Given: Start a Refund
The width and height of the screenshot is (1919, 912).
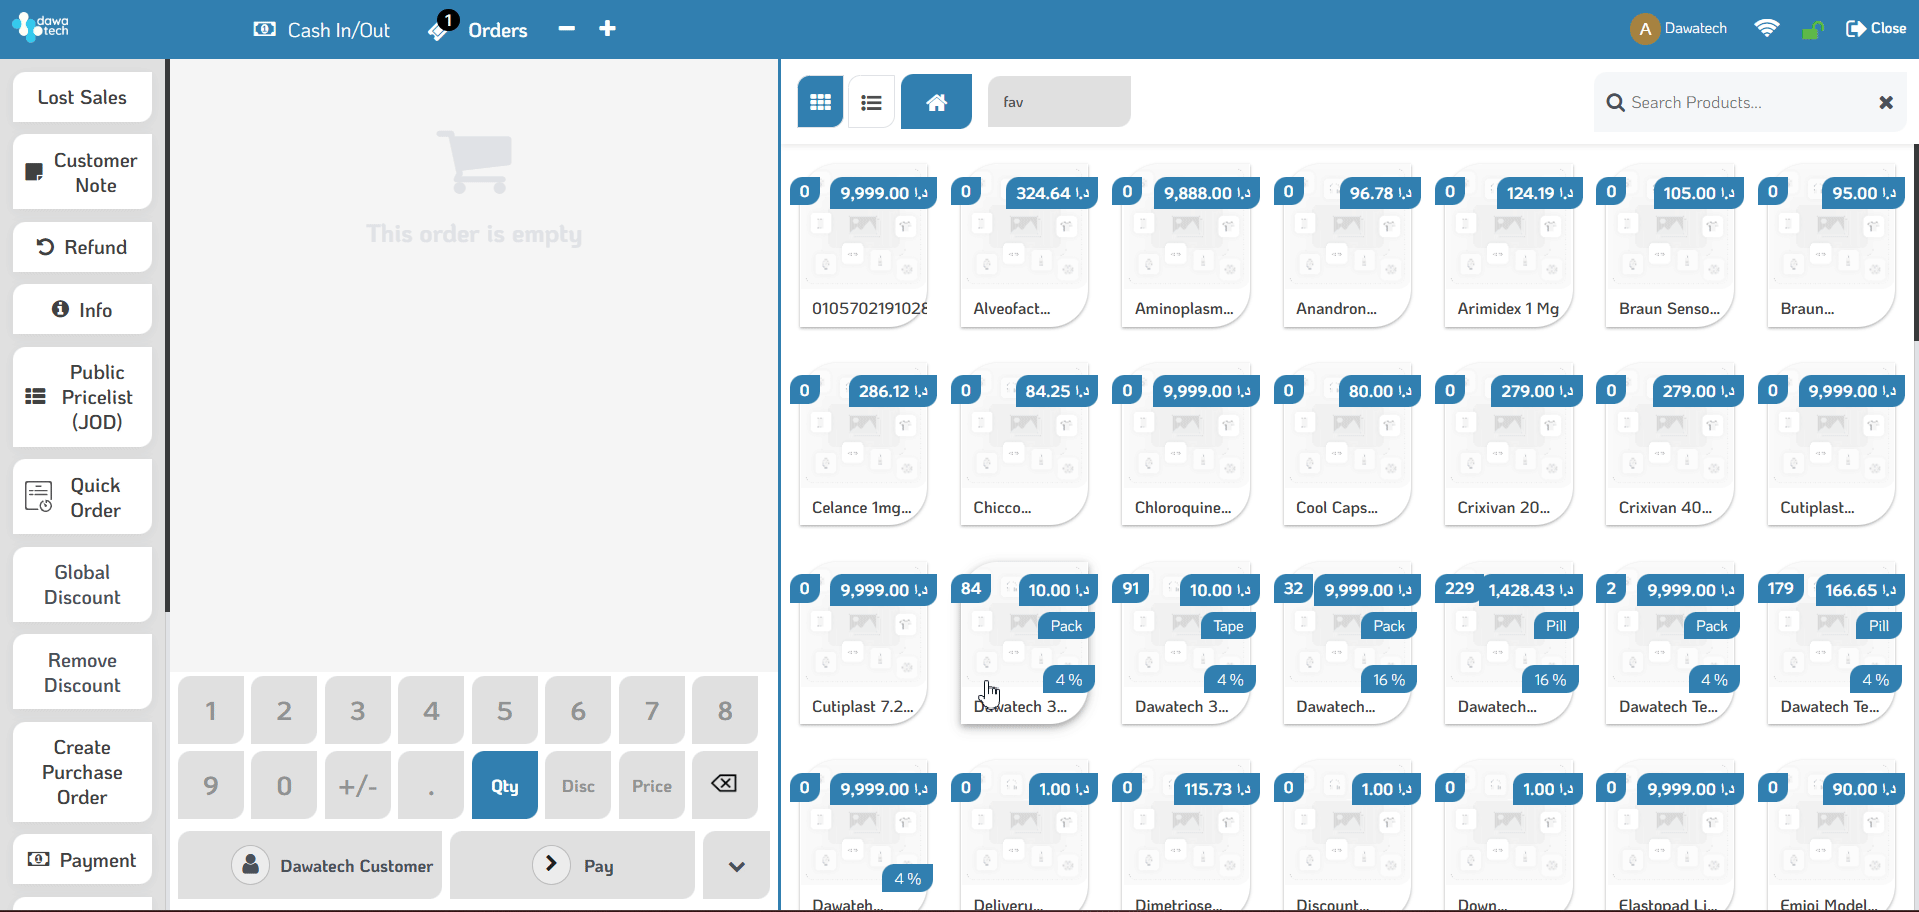Looking at the screenshot, I should coord(82,247).
